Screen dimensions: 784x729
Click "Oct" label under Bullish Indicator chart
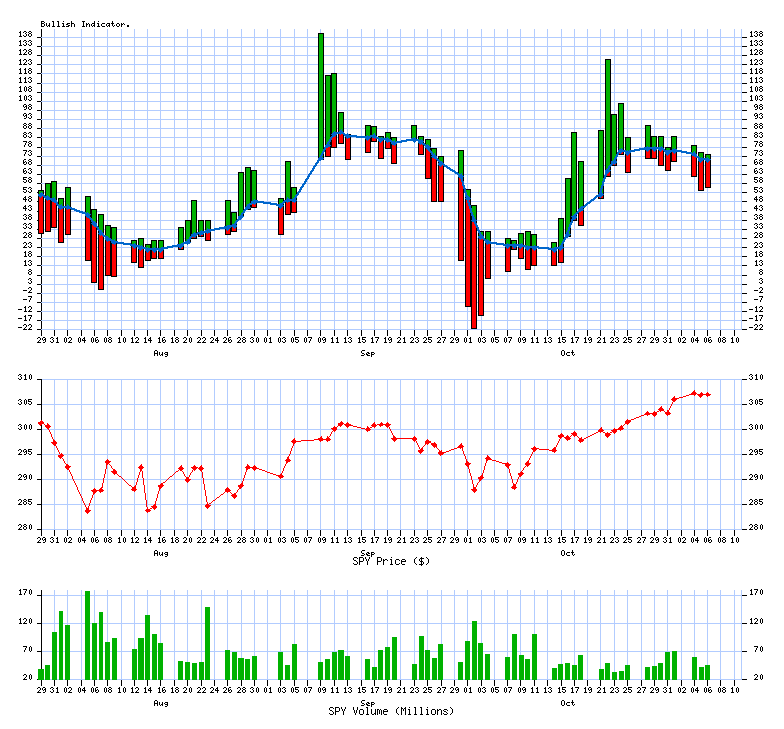(x=567, y=353)
